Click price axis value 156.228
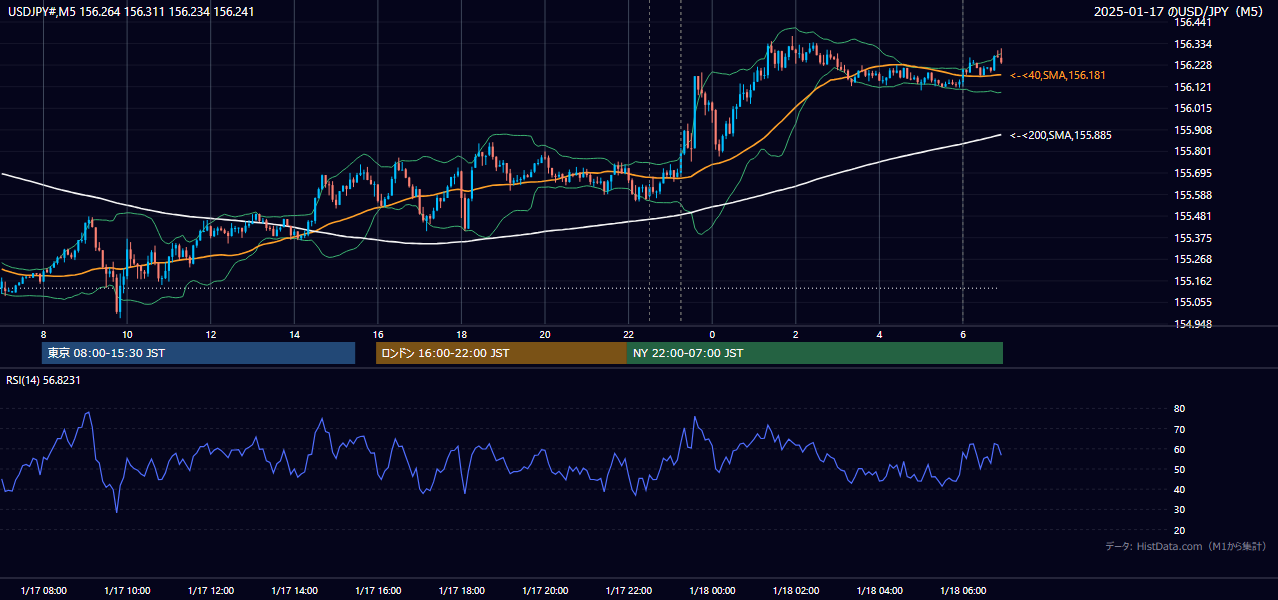The image size is (1278, 600). click(1193, 65)
